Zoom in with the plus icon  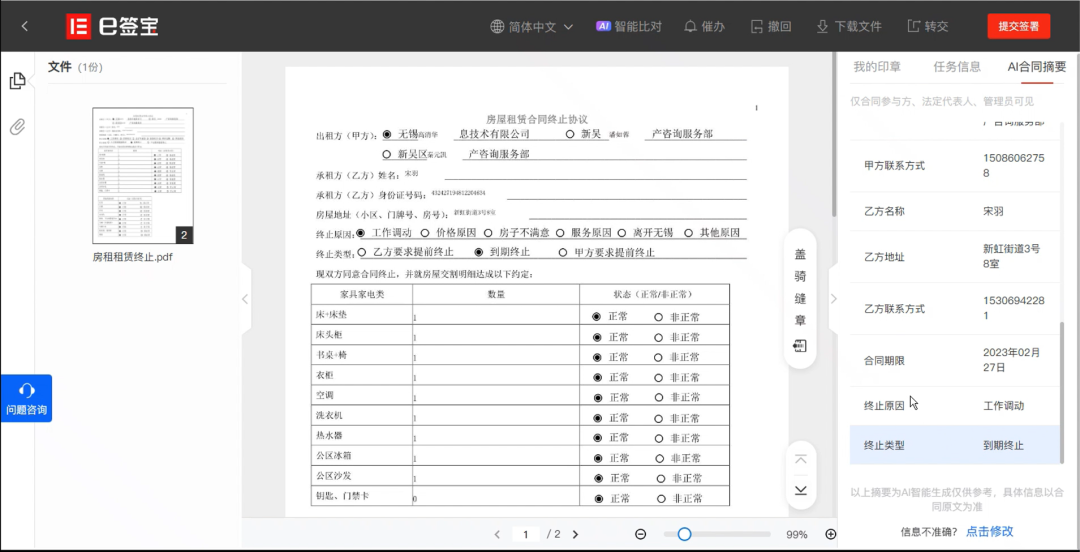click(830, 534)
